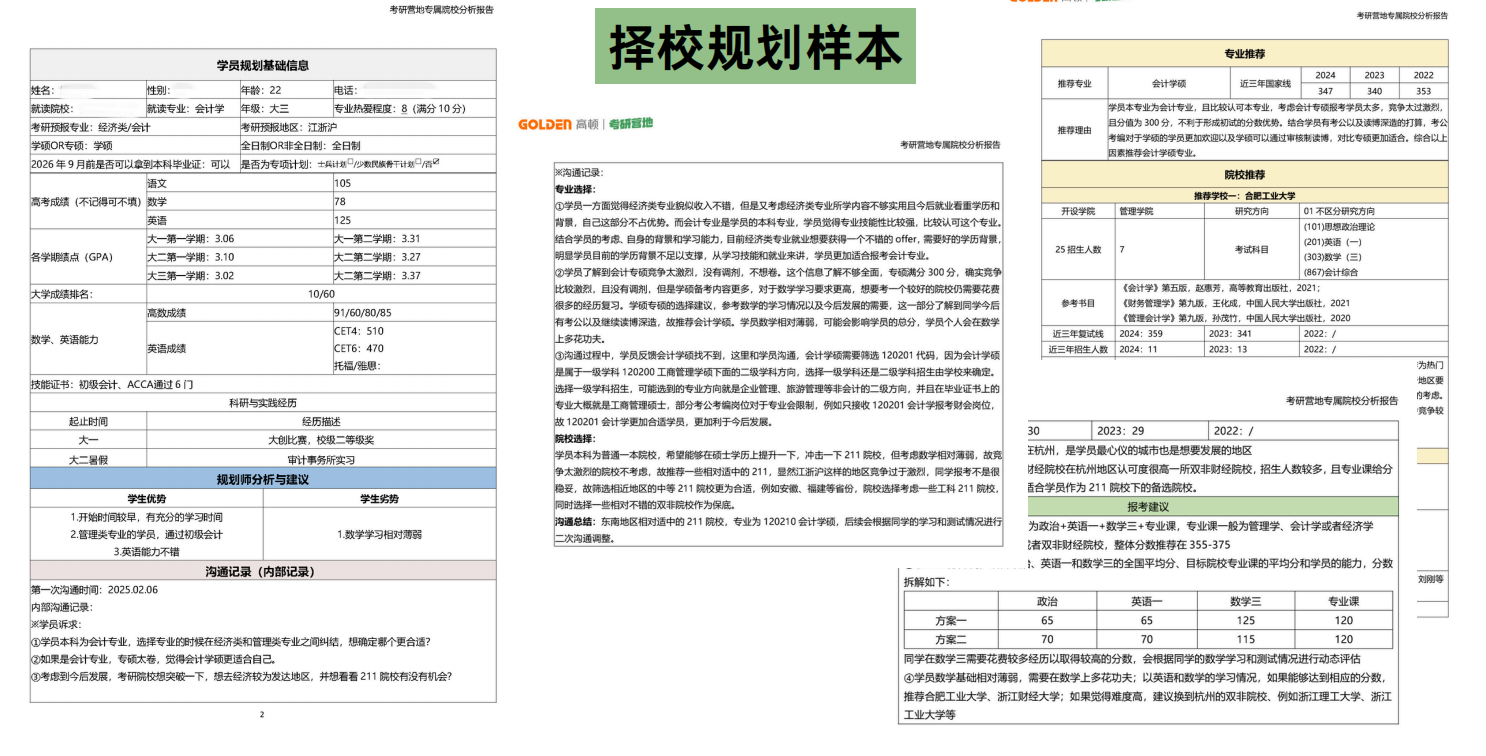The height and width of the screenshot is (756, 1486).
Task: Select 考研预报地区：江浙沪 cell
Action: click(367, 127)
